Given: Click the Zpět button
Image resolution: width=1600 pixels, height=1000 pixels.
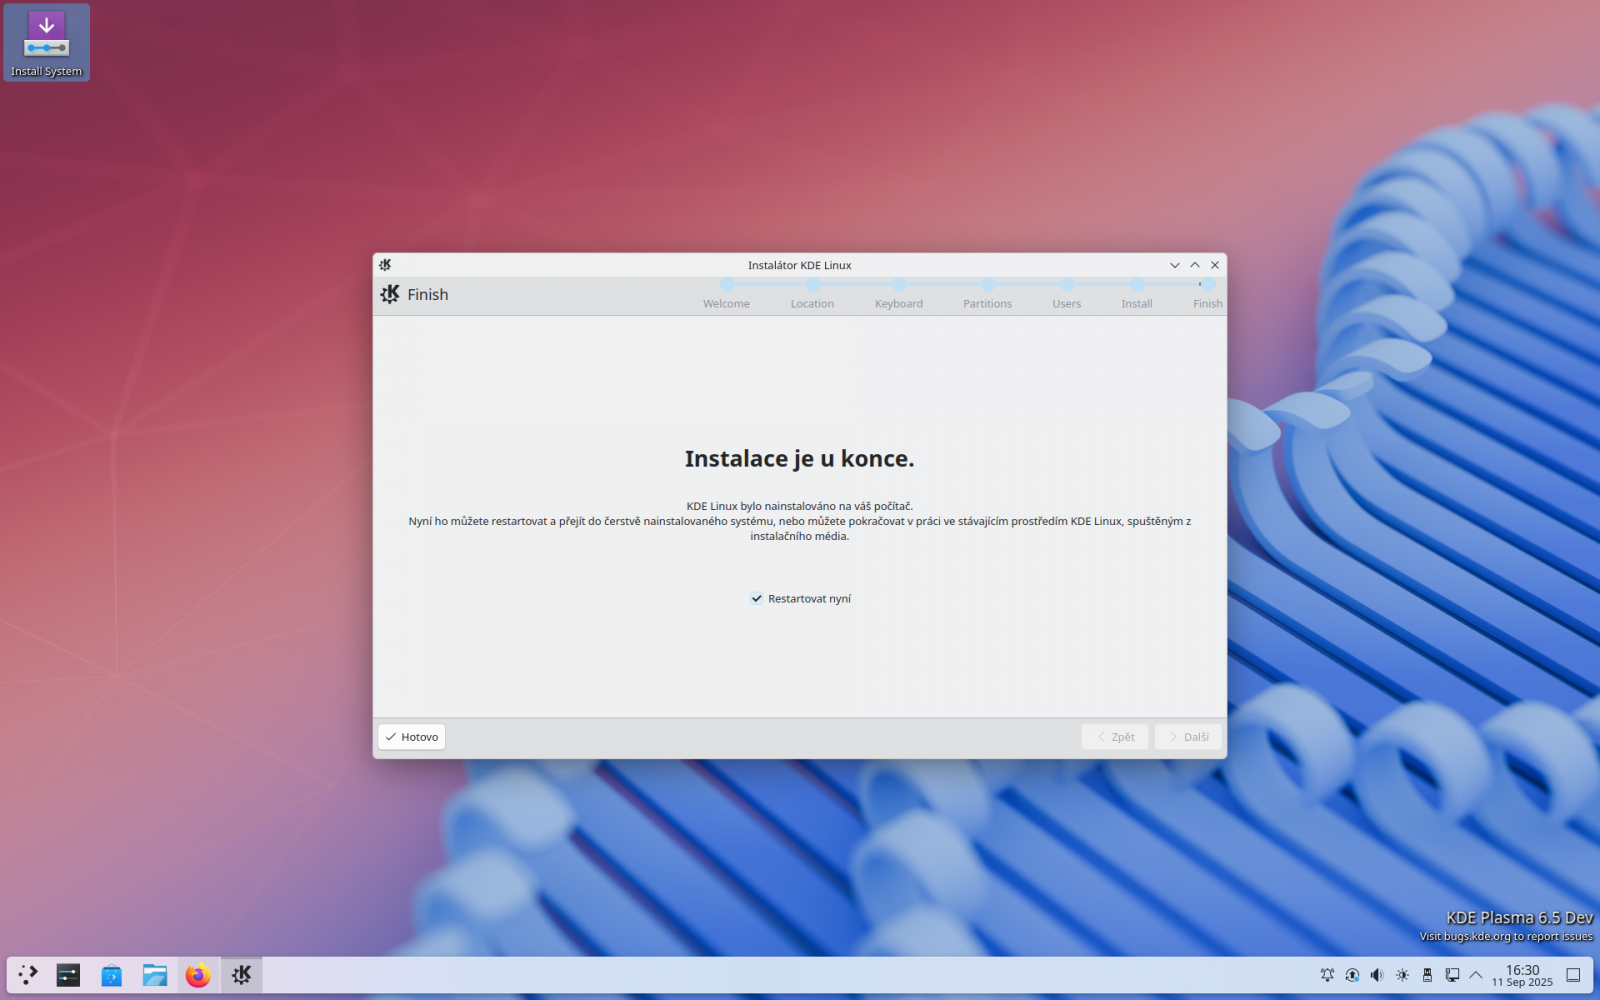Looking at the screenshot, I should [x=1115, y=737].
